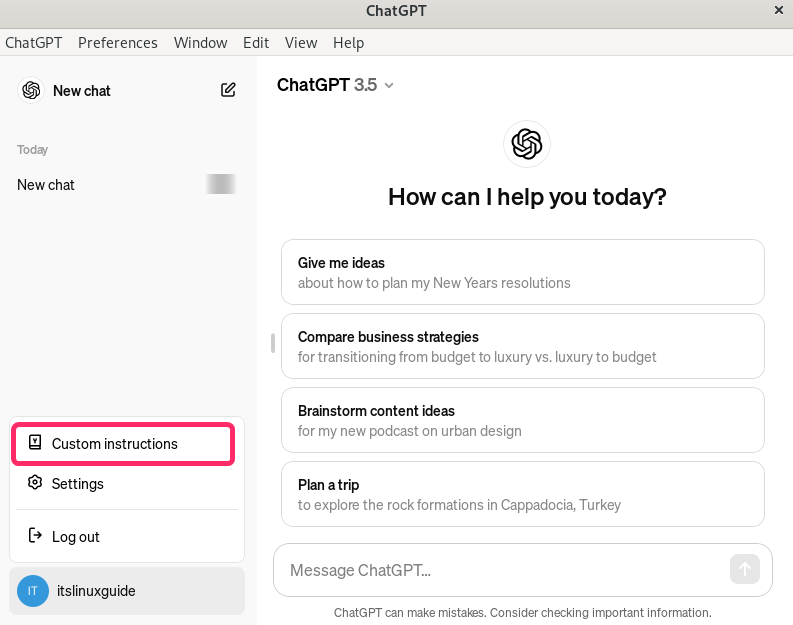
Task: Click the Message ChatGPT input field
Action: point(500,570)
